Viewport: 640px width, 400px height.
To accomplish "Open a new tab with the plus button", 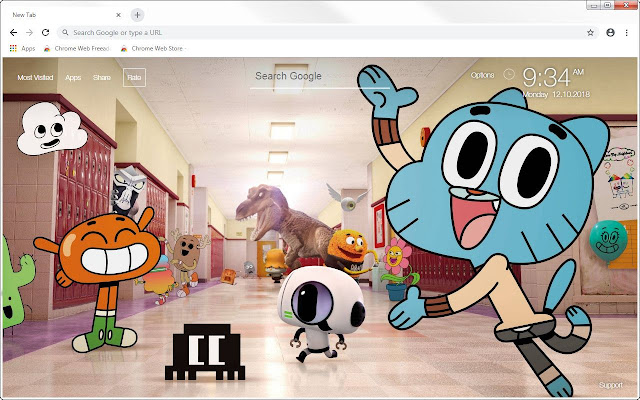I will point(138,15).
